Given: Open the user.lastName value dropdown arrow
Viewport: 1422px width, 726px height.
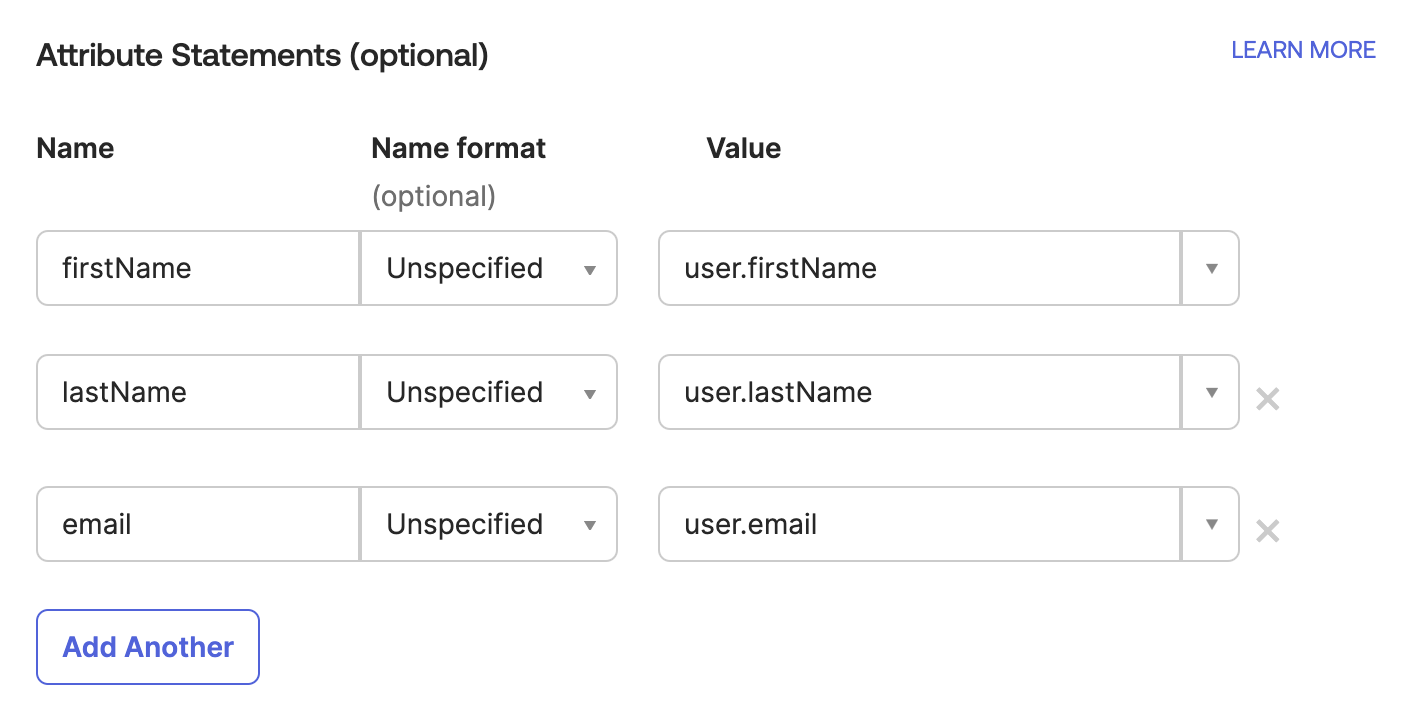Looking at the screenshot, I should pos(1211,392).
